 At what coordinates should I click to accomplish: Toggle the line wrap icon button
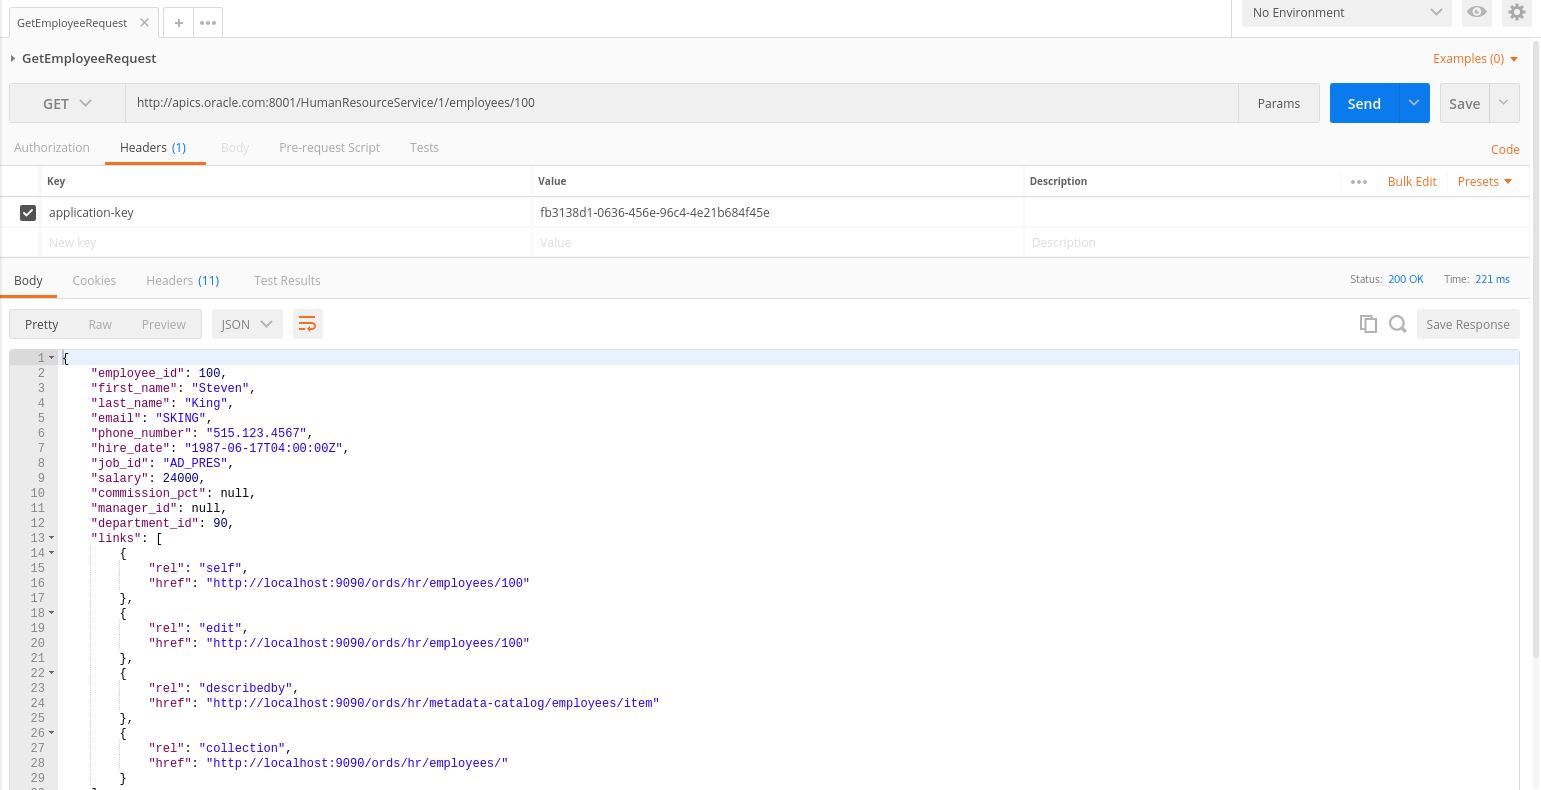tap(308, 324)
